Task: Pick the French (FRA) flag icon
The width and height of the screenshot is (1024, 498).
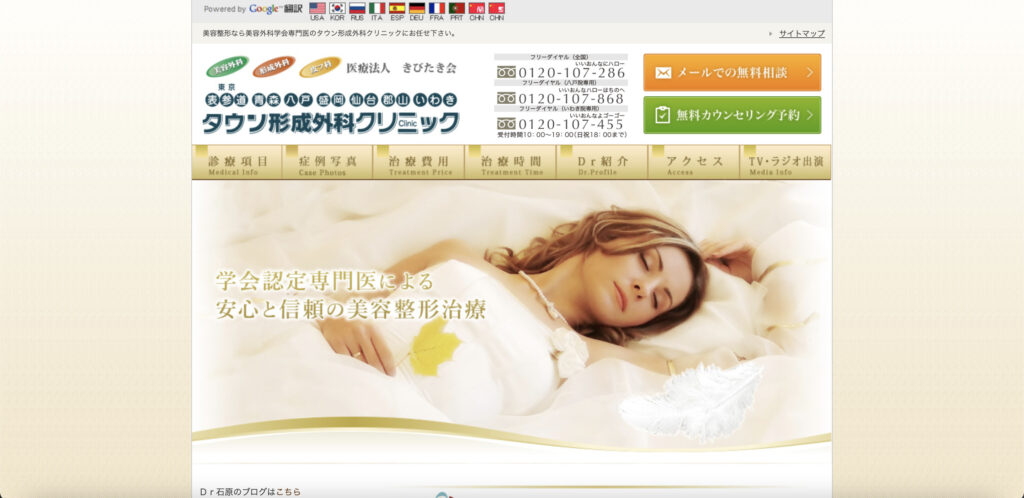Action: click(x=437, y=8)
